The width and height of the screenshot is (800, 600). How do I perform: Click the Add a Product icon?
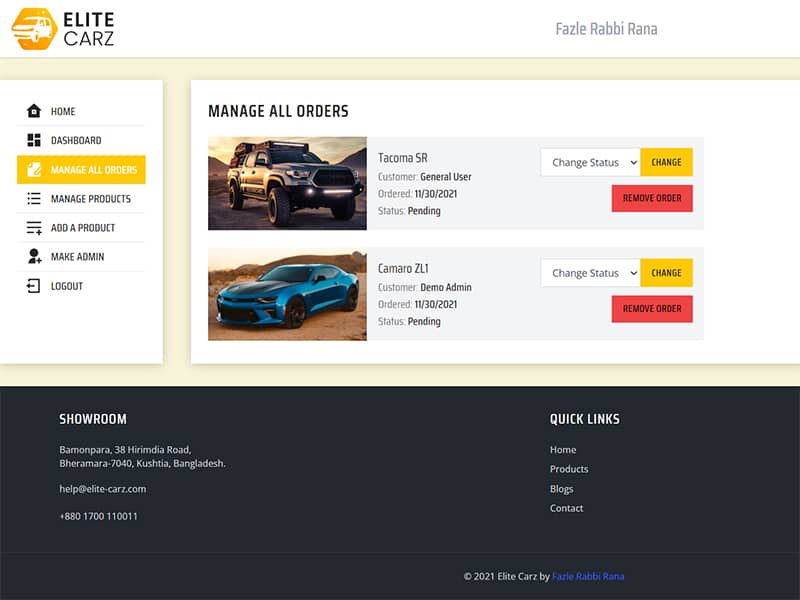point(34,228)
